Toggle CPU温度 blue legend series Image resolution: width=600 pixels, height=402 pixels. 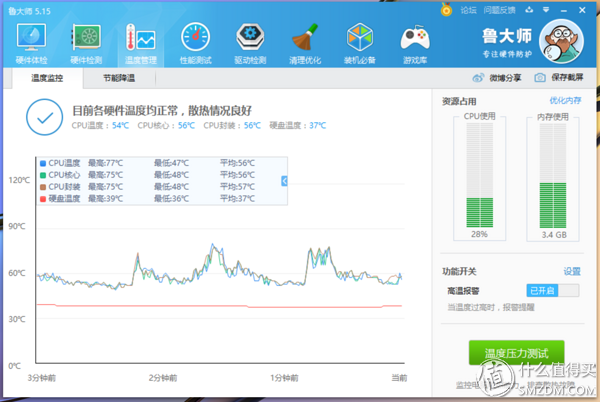(43, 163)
